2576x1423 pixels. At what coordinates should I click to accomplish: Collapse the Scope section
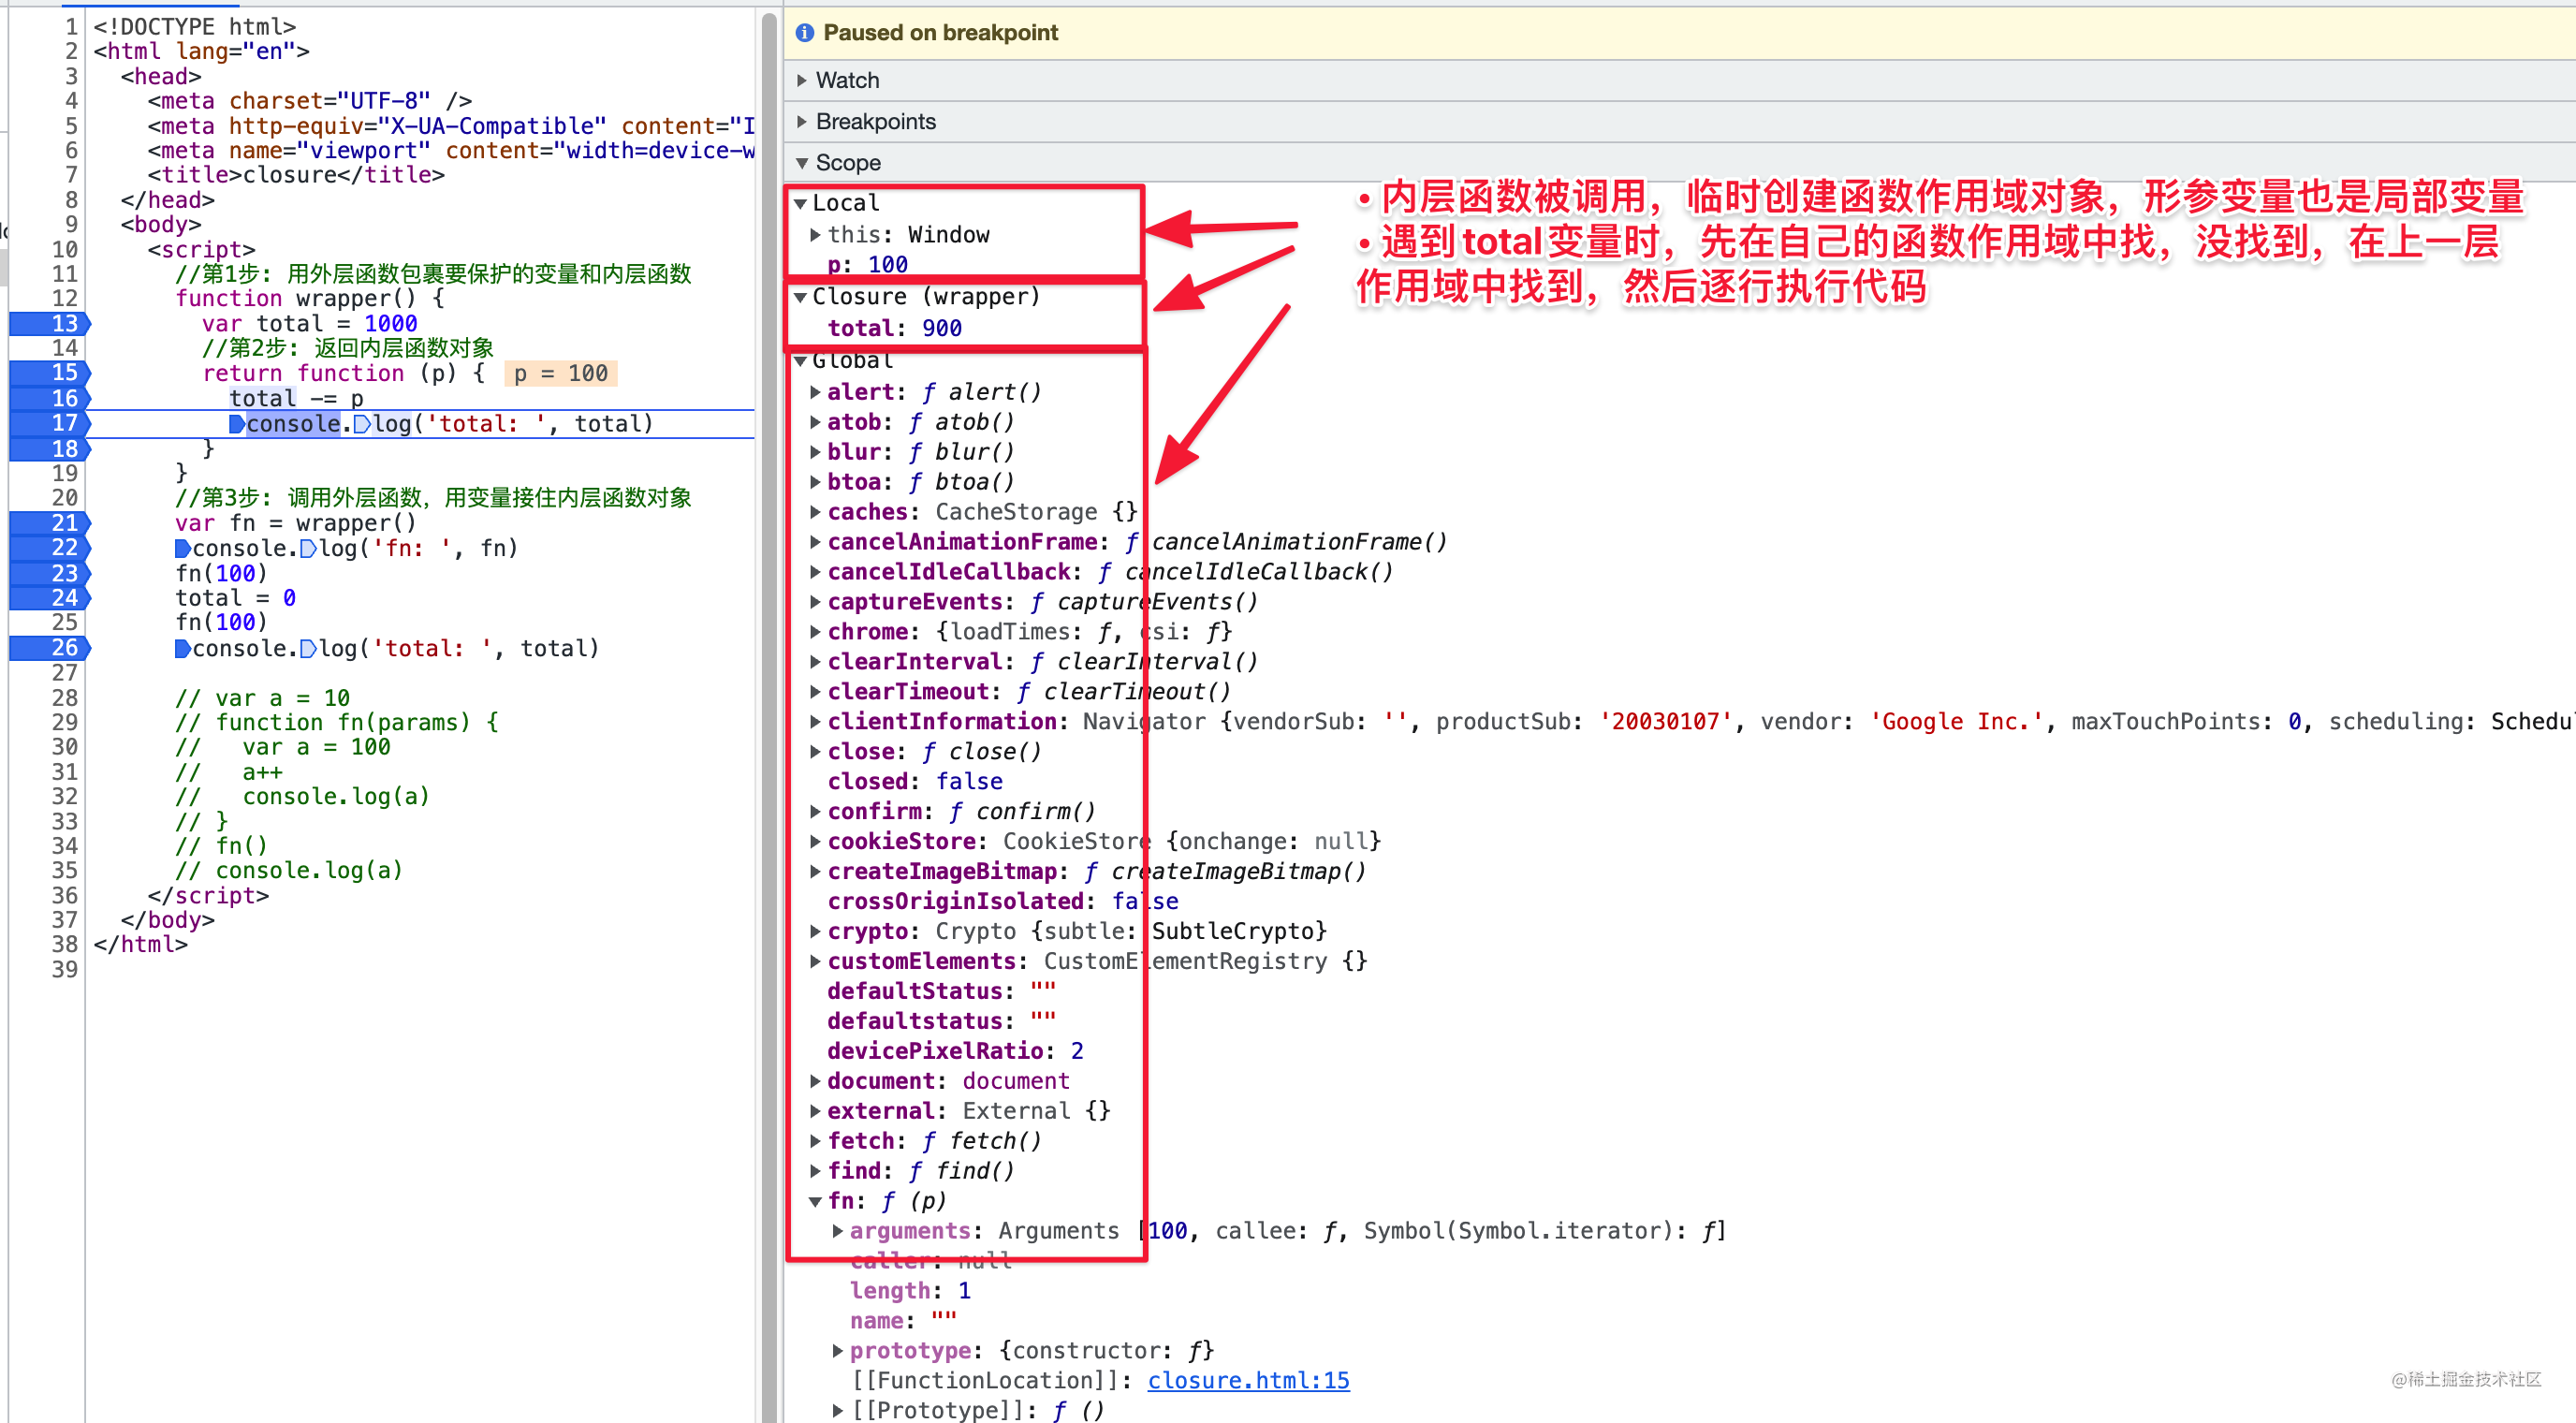[847, 163]
